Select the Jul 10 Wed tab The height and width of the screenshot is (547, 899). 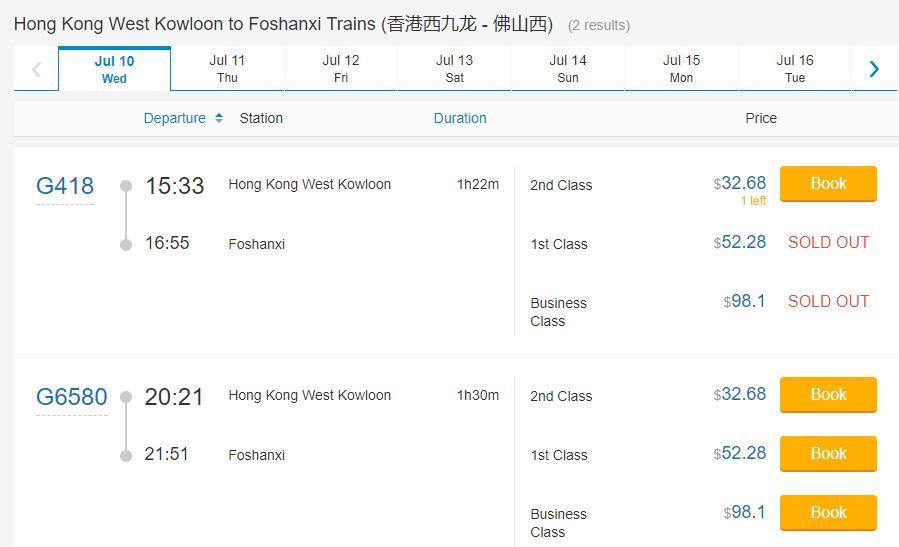coord(114,69)
